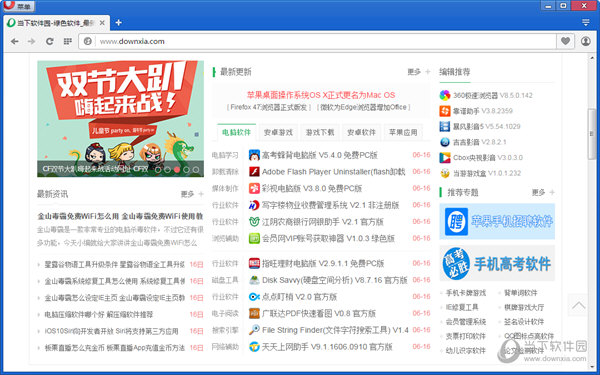600x375 pixels.
Task: Click the 点点盯梢 icon
Action: point(254,297)
